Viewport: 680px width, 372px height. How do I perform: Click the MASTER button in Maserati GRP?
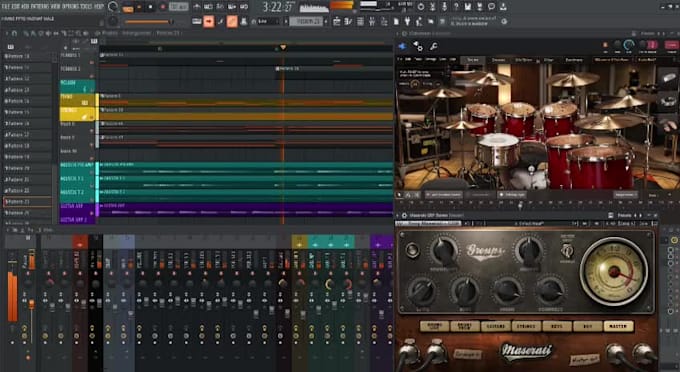618,326
